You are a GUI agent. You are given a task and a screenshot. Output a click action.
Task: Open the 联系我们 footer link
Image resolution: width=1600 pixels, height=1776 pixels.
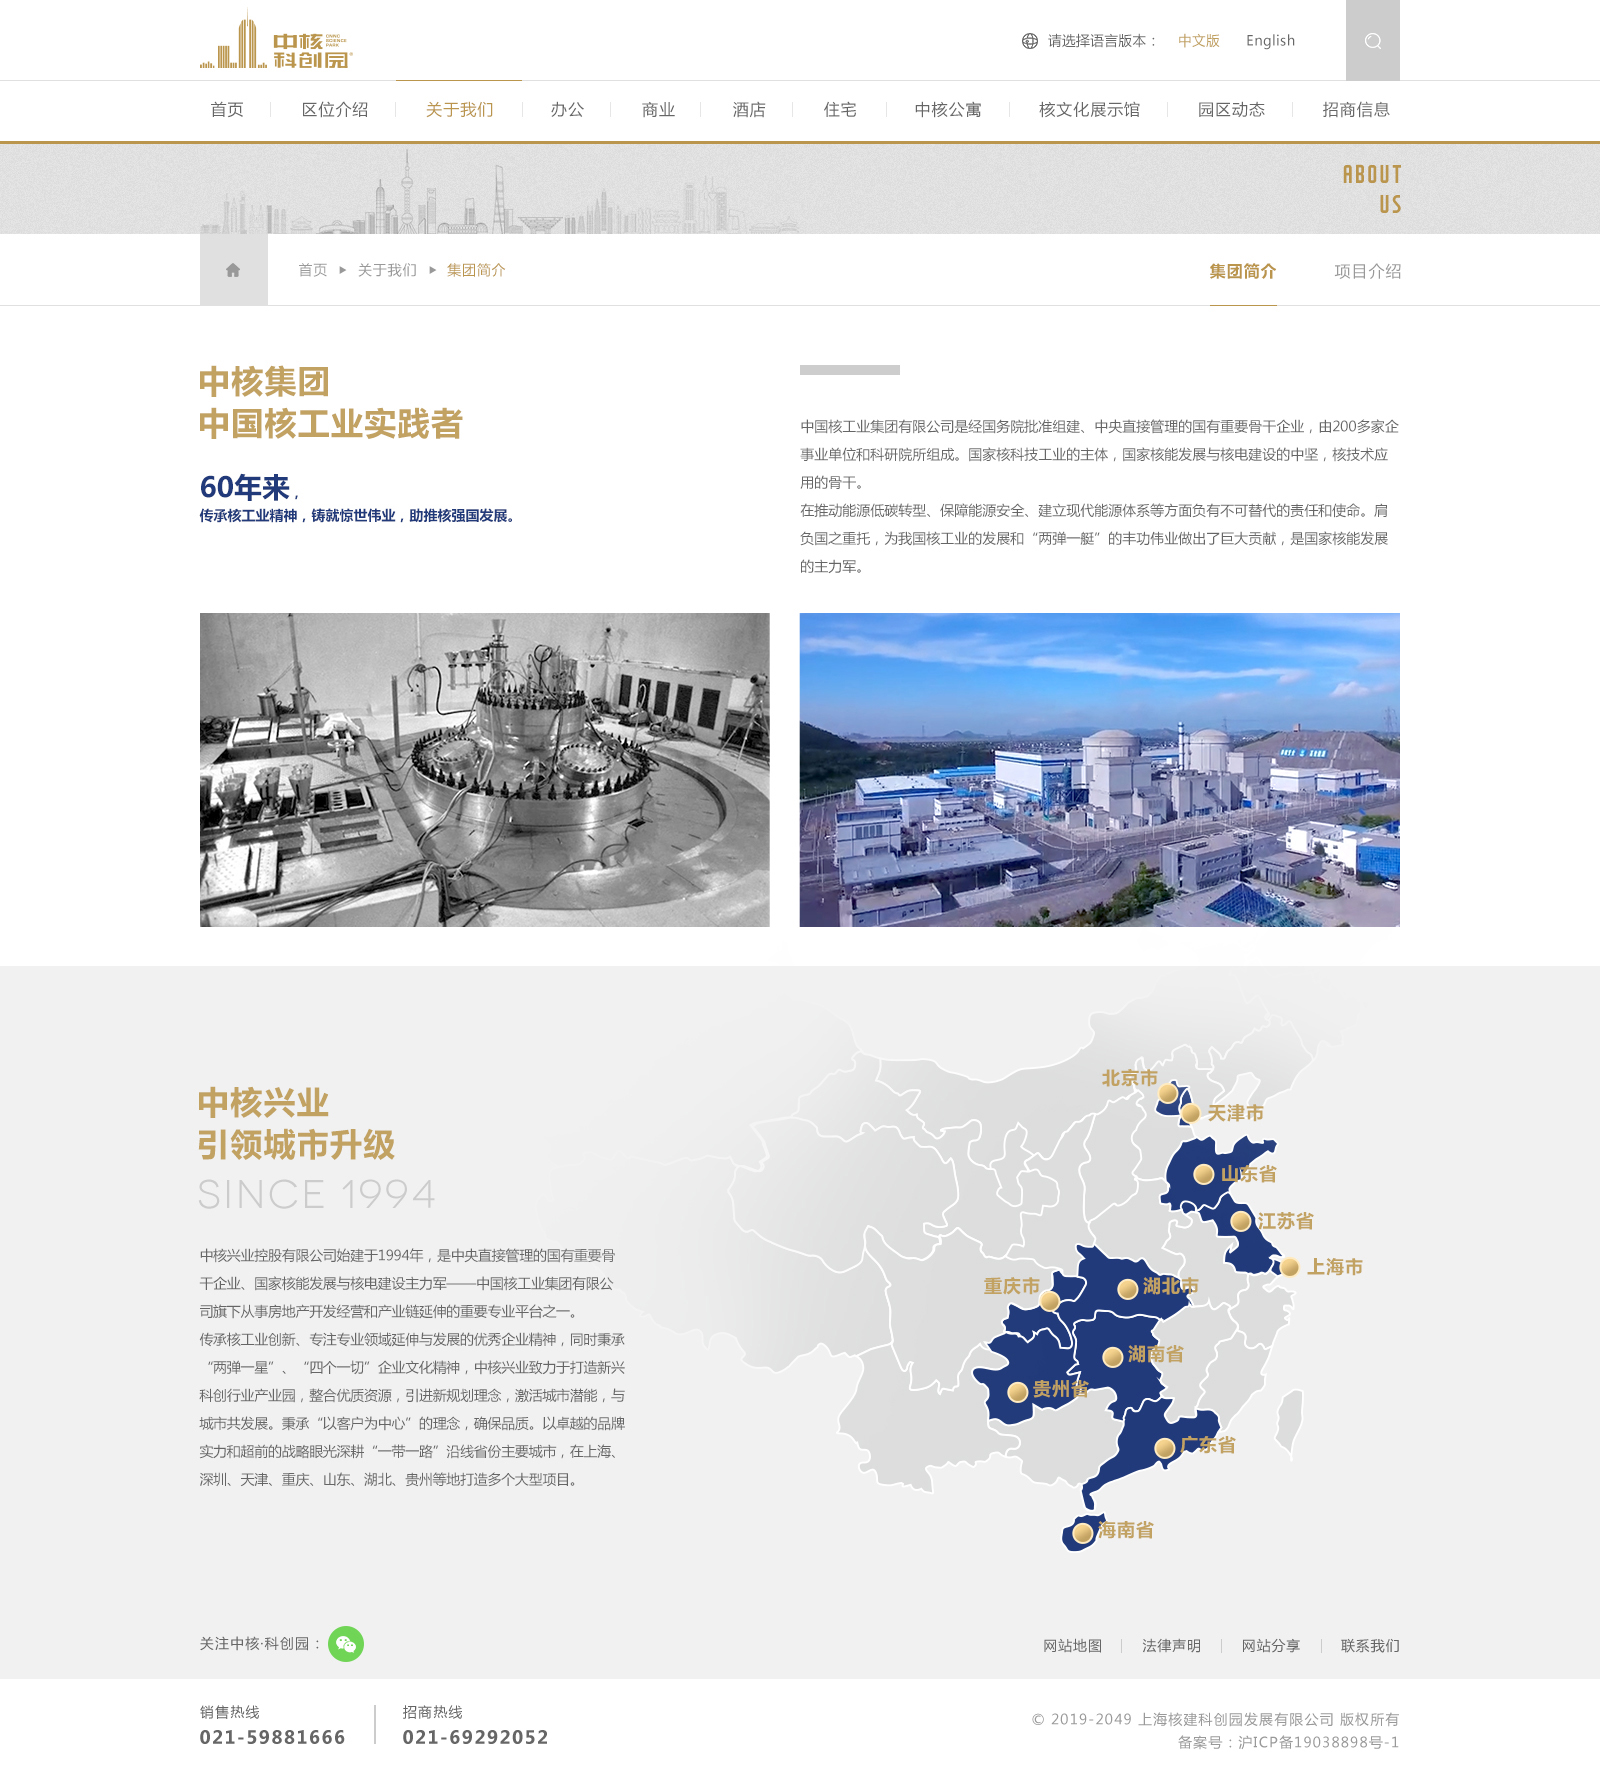pos(1370,1646)
